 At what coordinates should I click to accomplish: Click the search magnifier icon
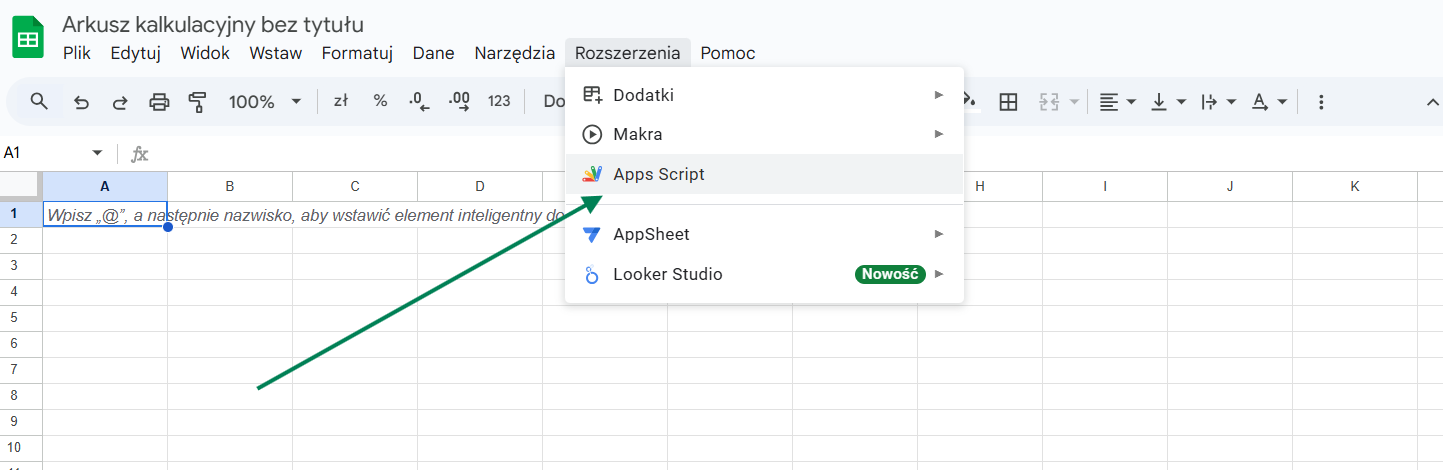(x=39, y=101)
